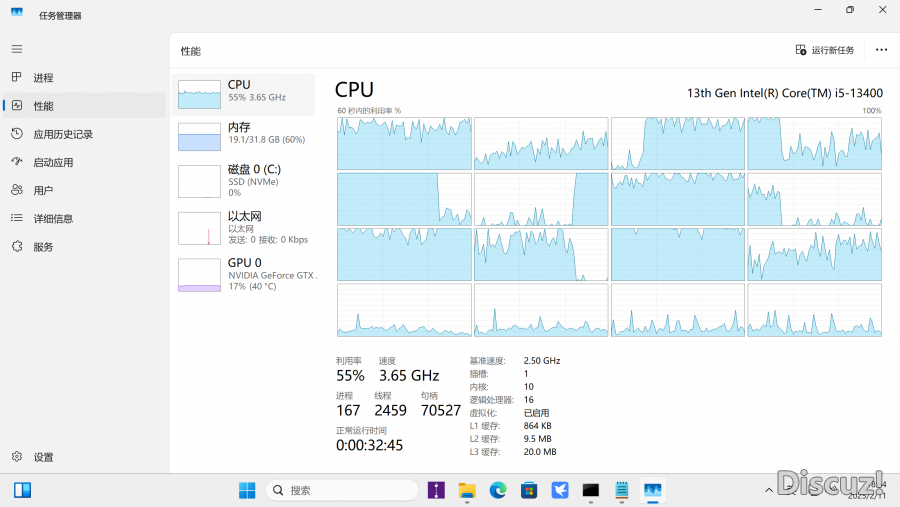Collapse the navigation with the hamburger button
Screen dimensions: 900x507
click(17, 49)
